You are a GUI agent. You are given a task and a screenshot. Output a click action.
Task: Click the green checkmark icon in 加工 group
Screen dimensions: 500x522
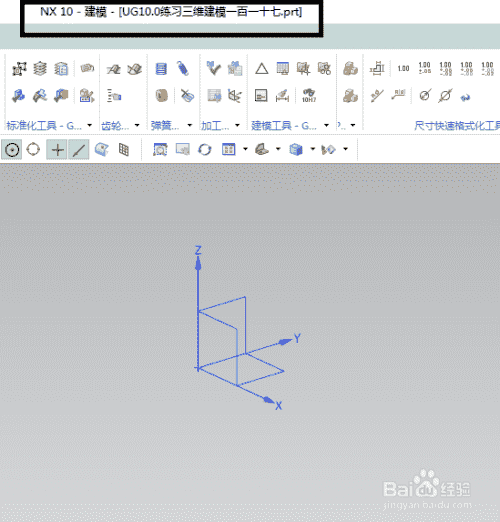[x=213, y=68]
